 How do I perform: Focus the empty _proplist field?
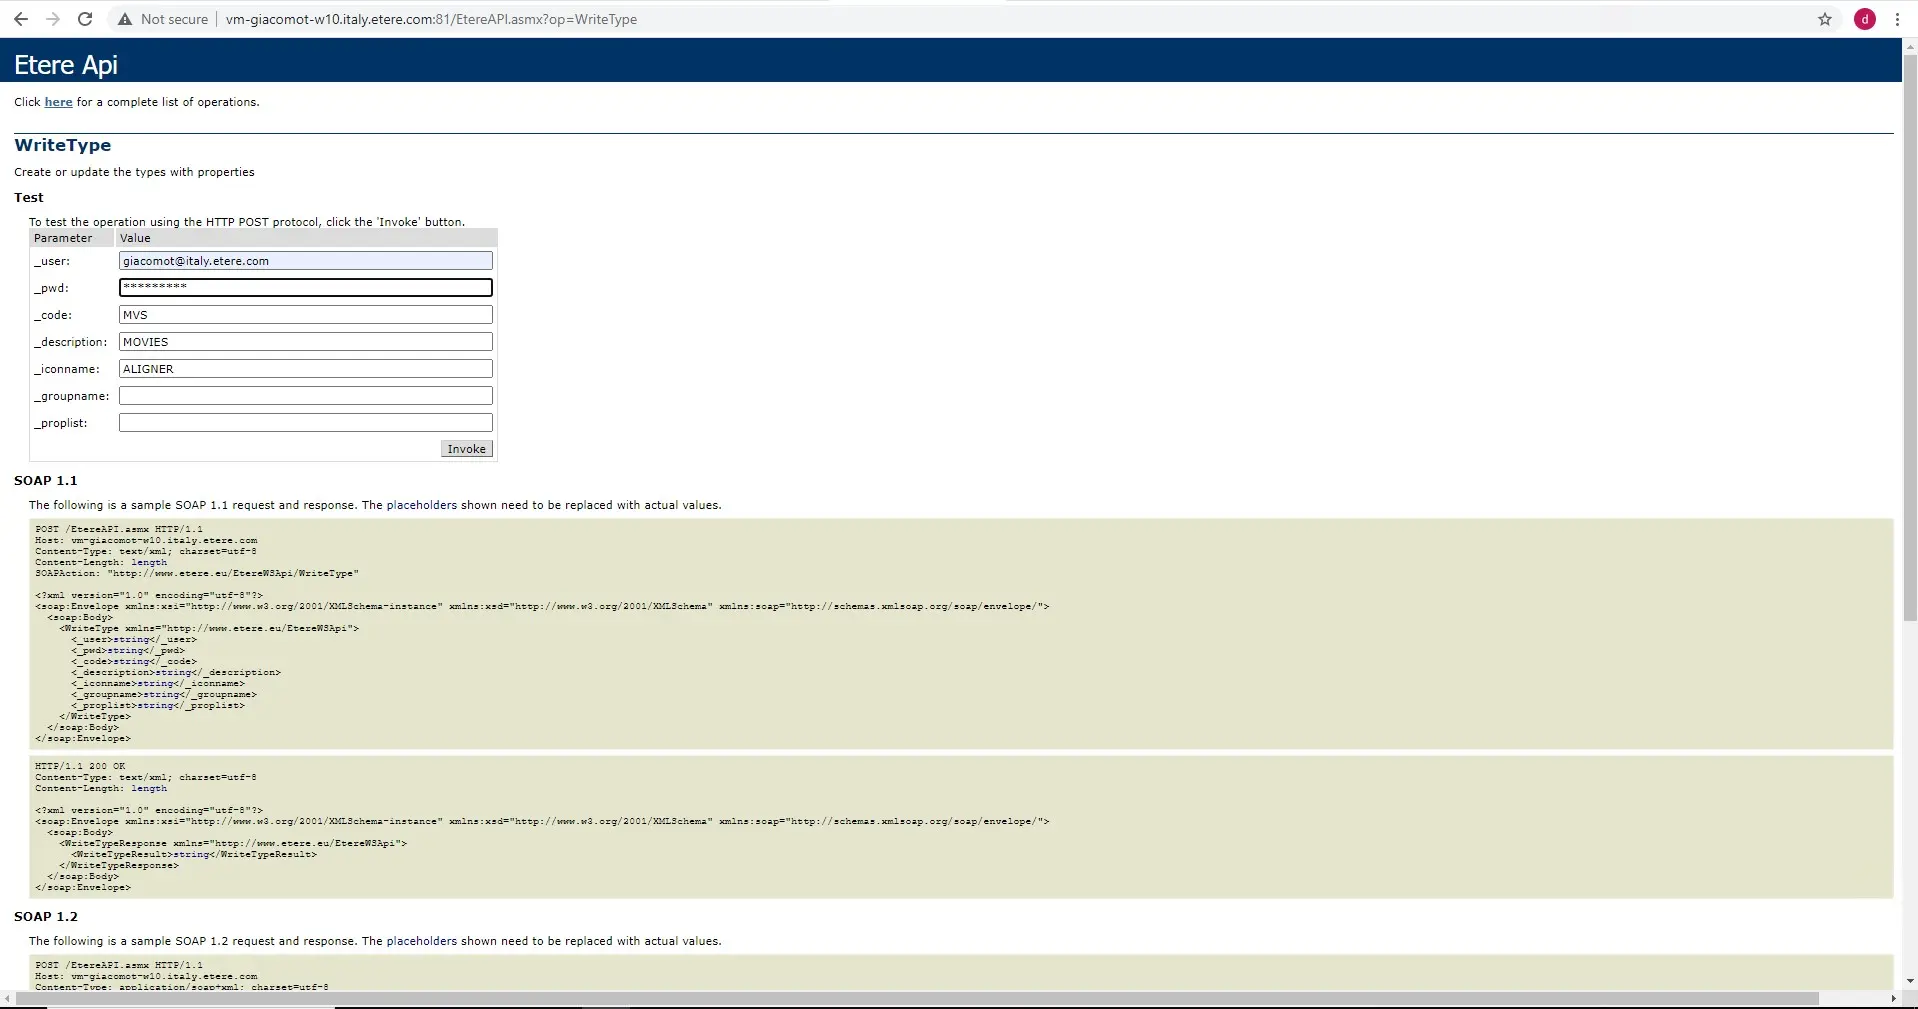pos(305,423)
